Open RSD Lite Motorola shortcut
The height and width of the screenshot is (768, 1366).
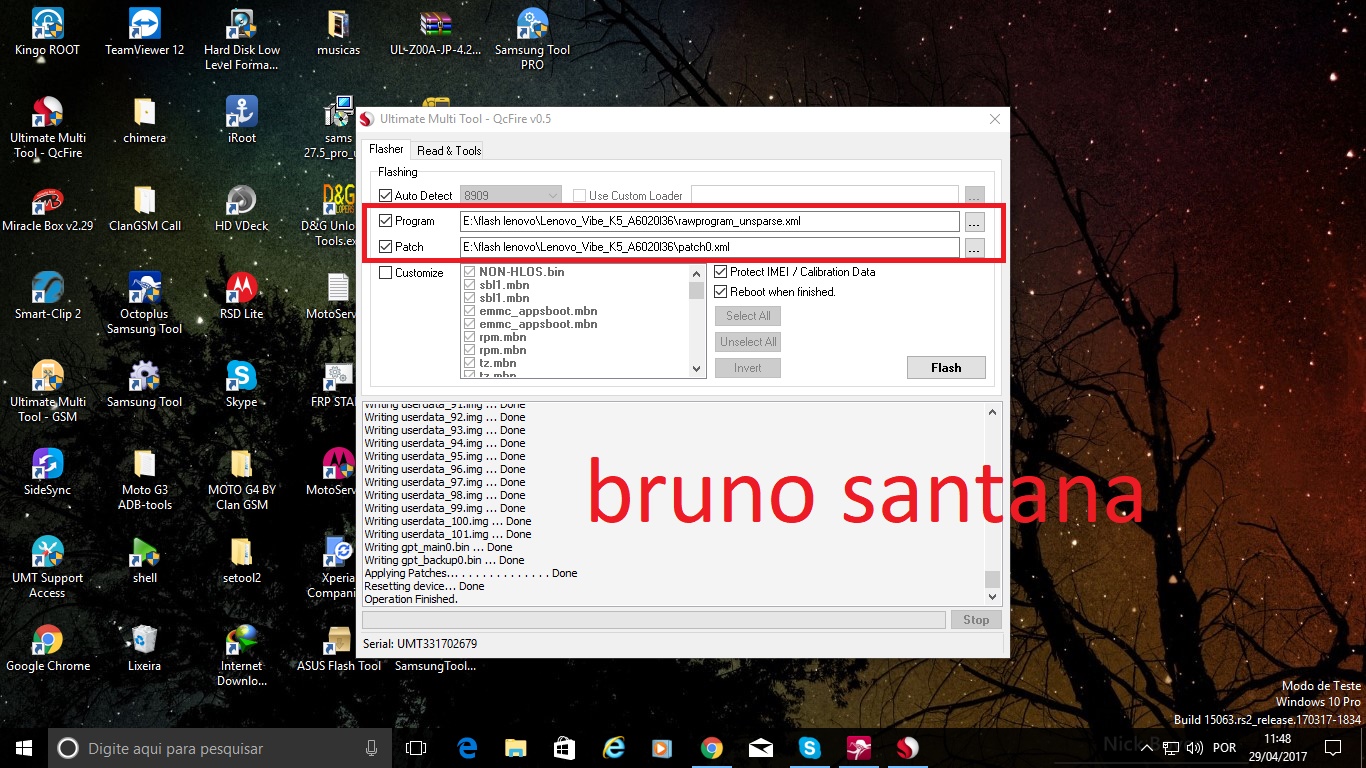click(x=241, y=294)
